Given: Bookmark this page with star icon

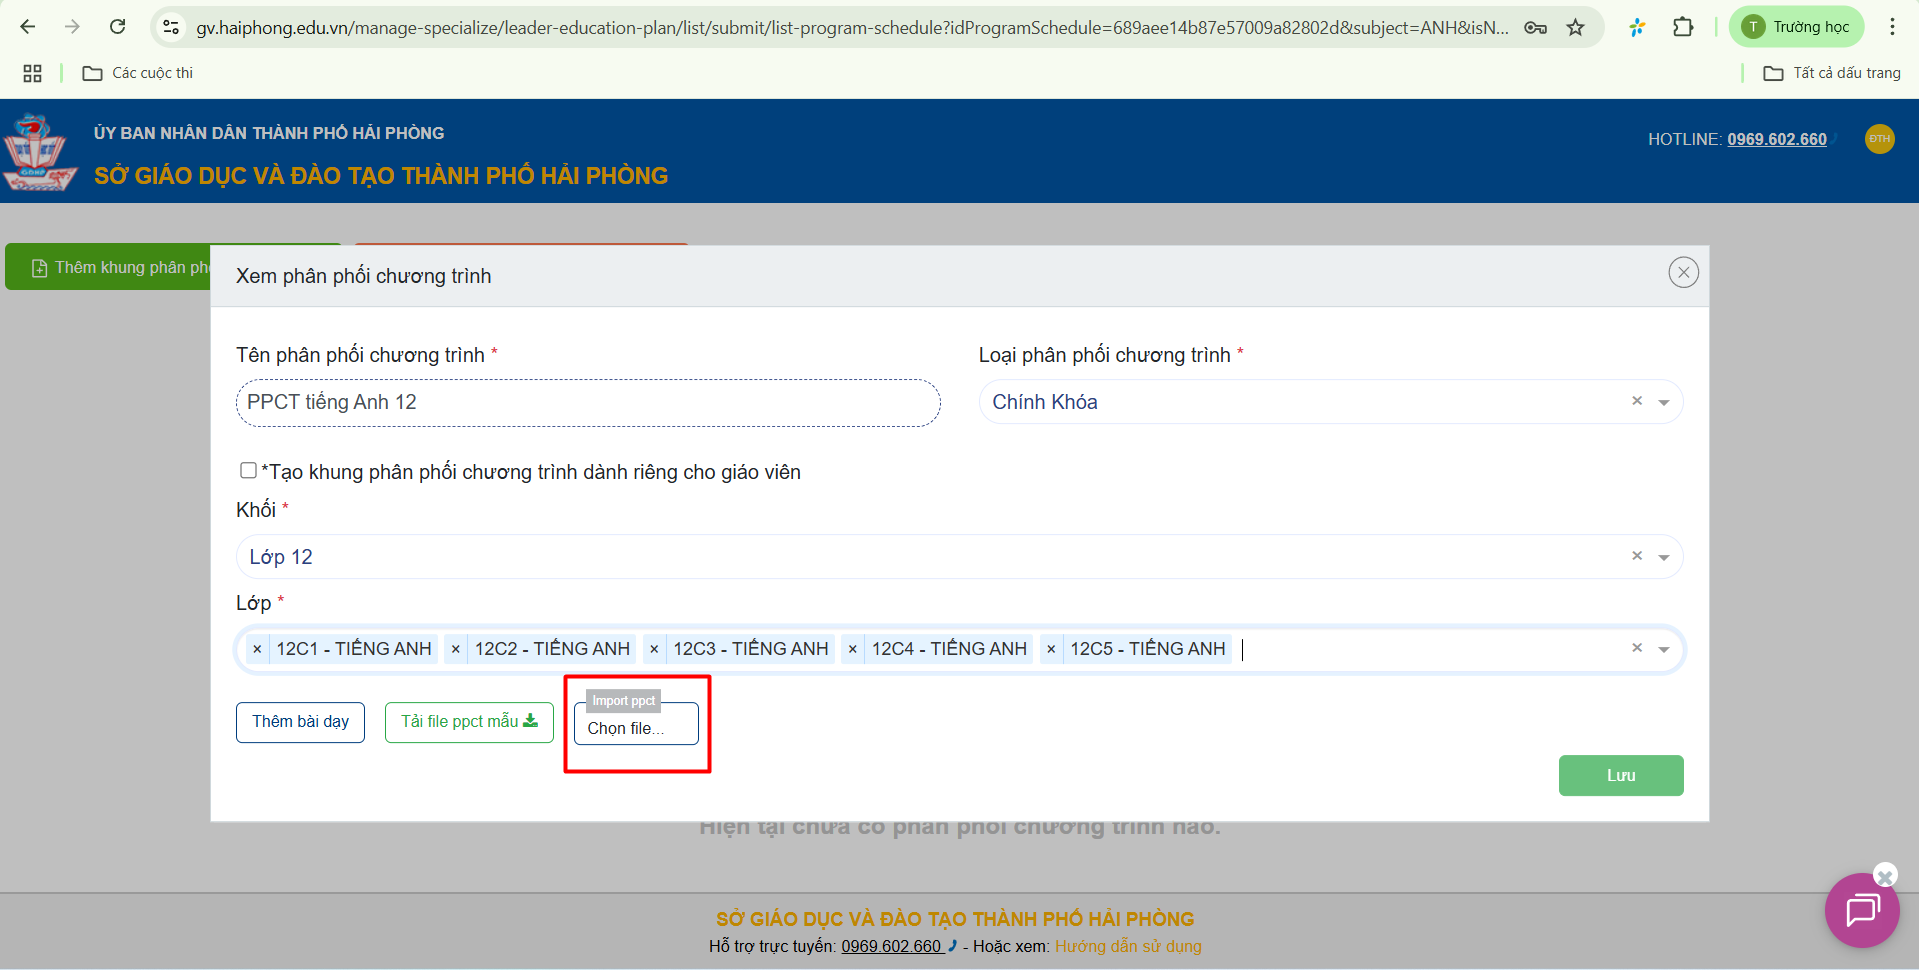Looking at the screenshot, I should [1576, 28].
